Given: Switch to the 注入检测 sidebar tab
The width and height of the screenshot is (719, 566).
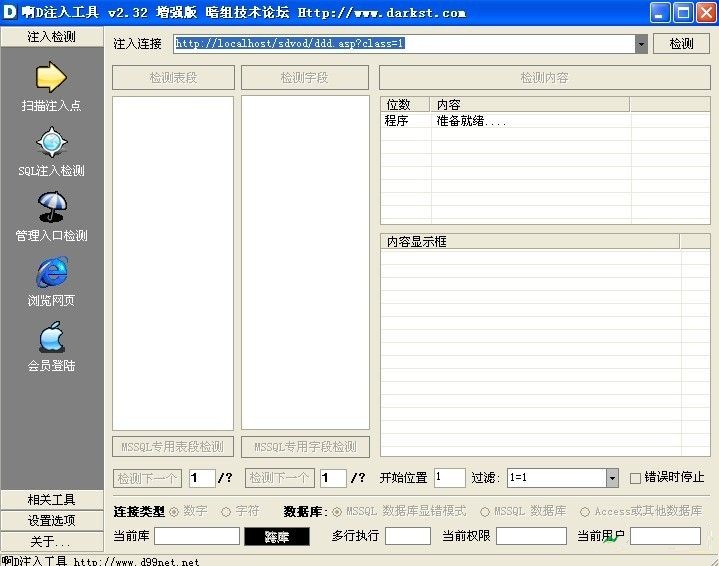Looking at the screenshot, I should click(x=52, y=37).
